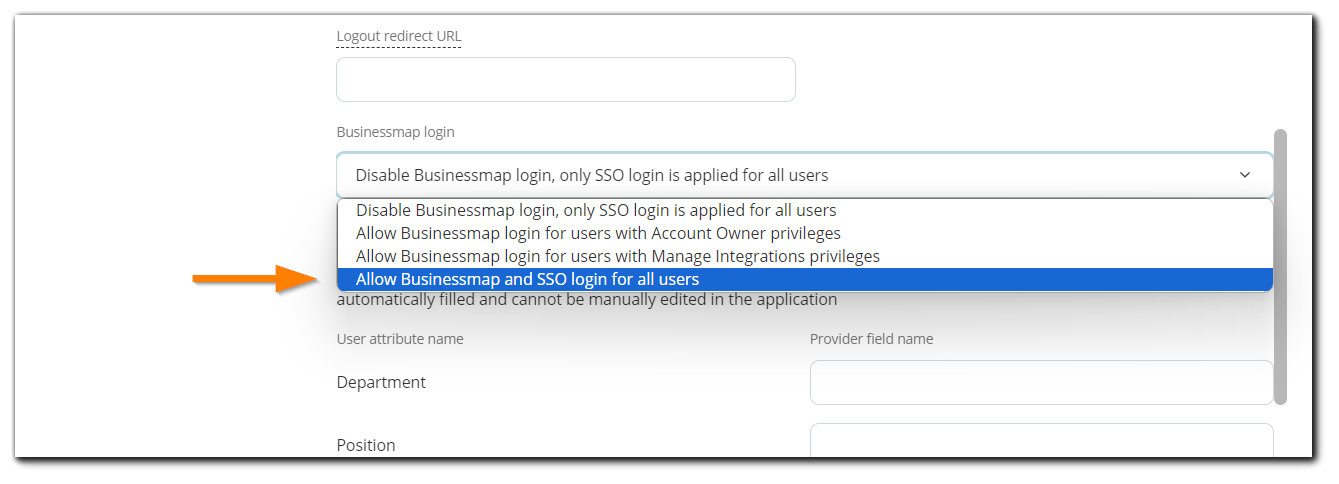Select Disable Businessmap login, only SSO option
Screen dimensions: 1339x484
click(x=805, y=211)
